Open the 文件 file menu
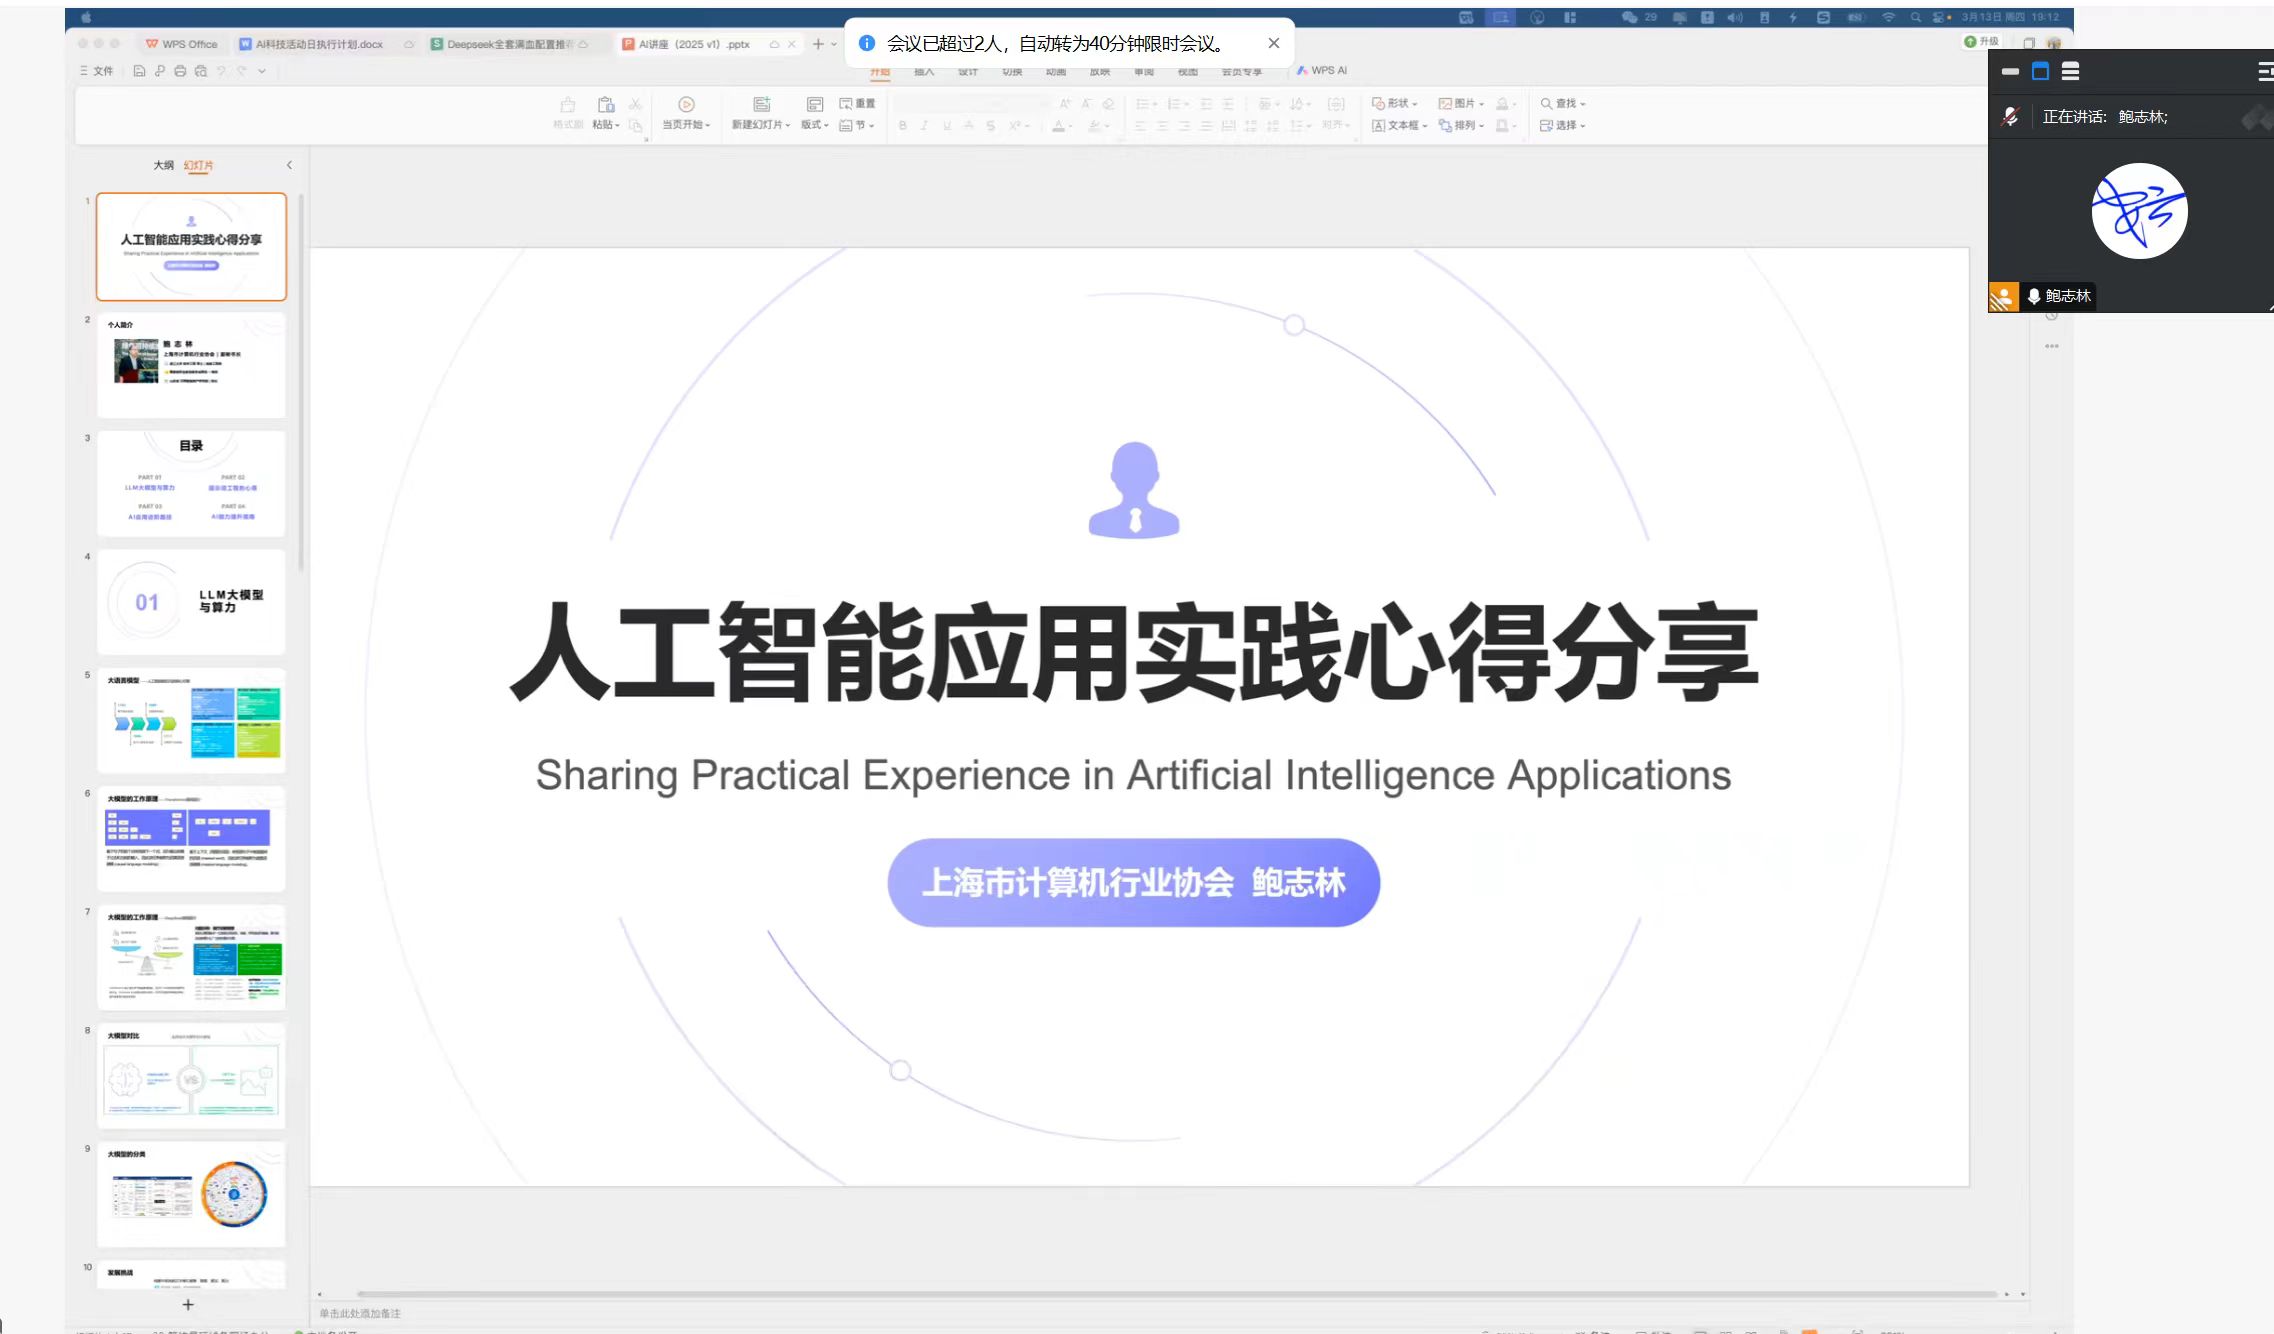2274x1334 pixels. click(97, 71)
